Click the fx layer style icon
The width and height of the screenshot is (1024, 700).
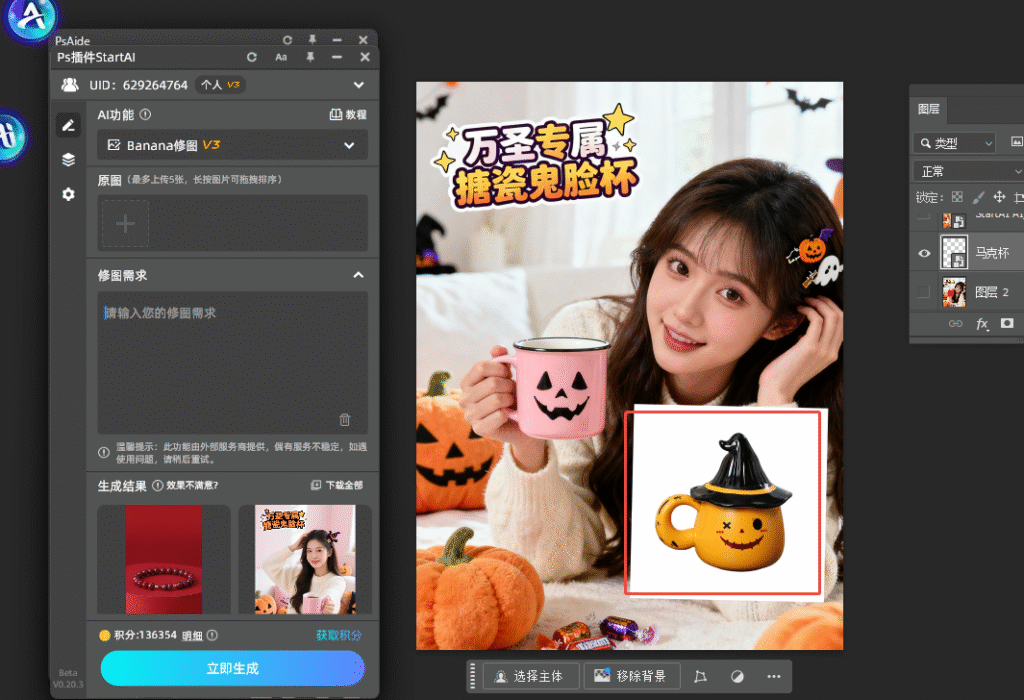[x=982, y=324]
